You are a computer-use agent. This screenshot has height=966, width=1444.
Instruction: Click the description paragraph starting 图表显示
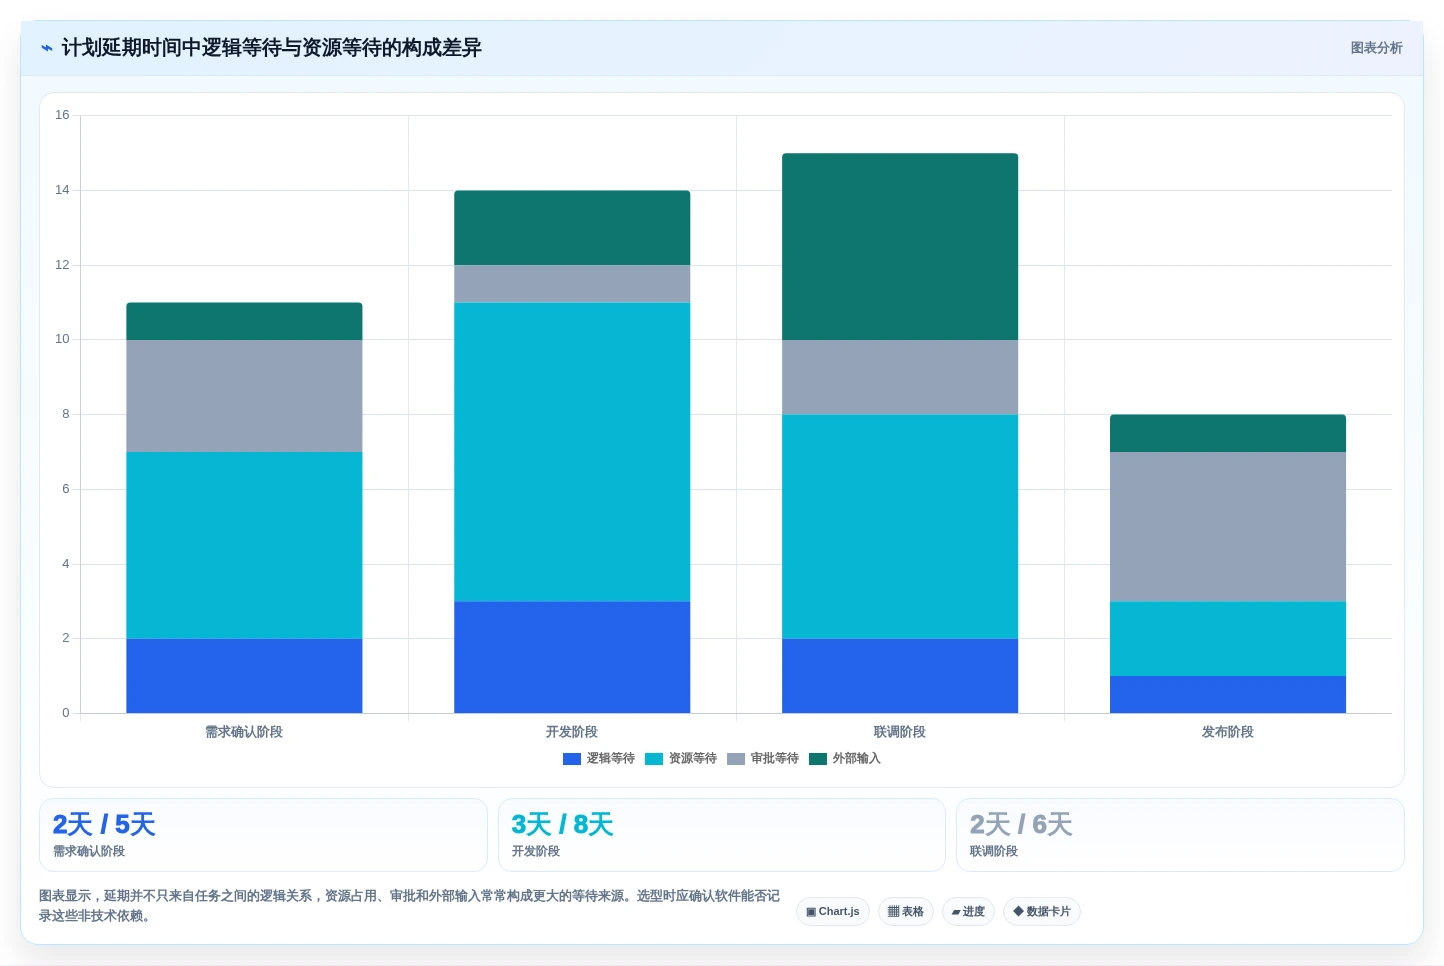[409, 906]
